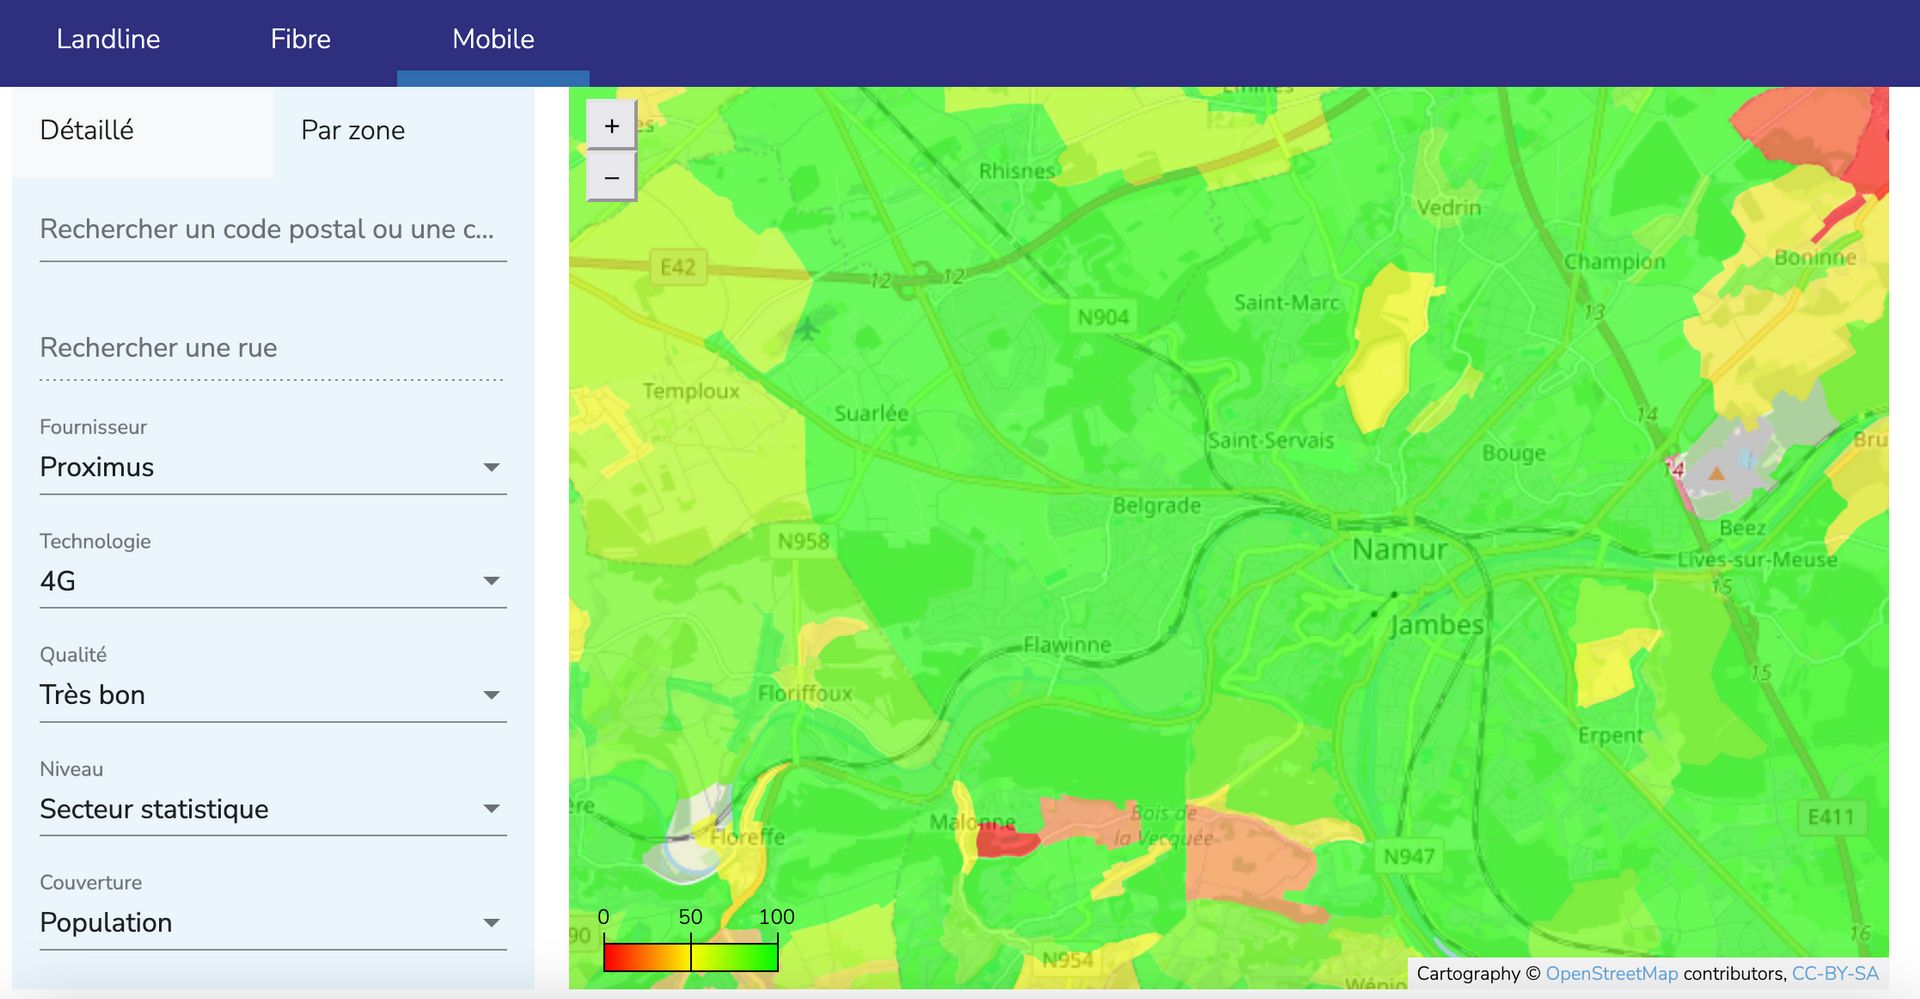
Task: Zoom out on the coverage map
Action: pyautogui.click(x=611, y=177)
